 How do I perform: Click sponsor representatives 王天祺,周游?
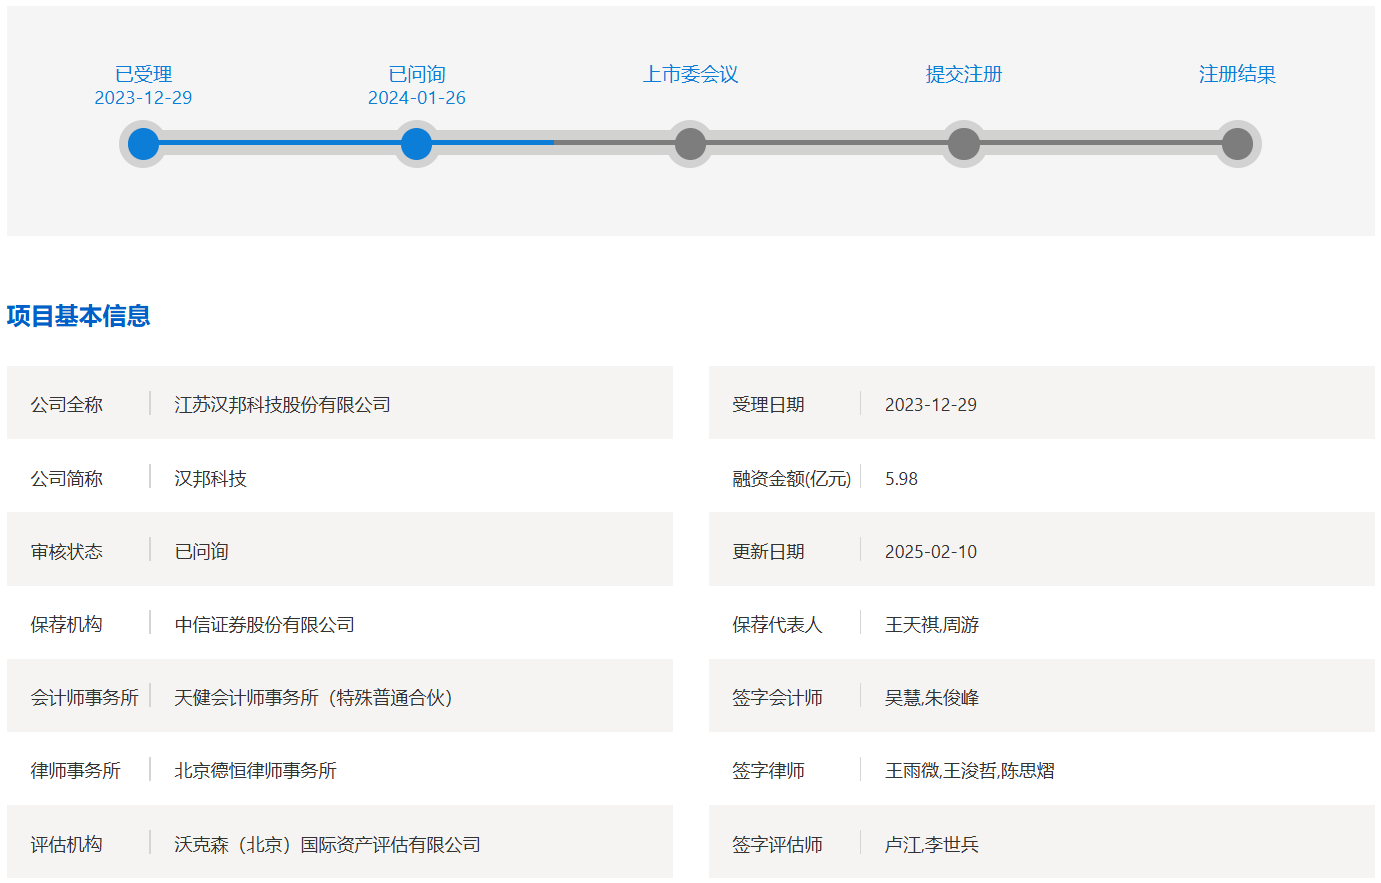(x=931, y=625)
